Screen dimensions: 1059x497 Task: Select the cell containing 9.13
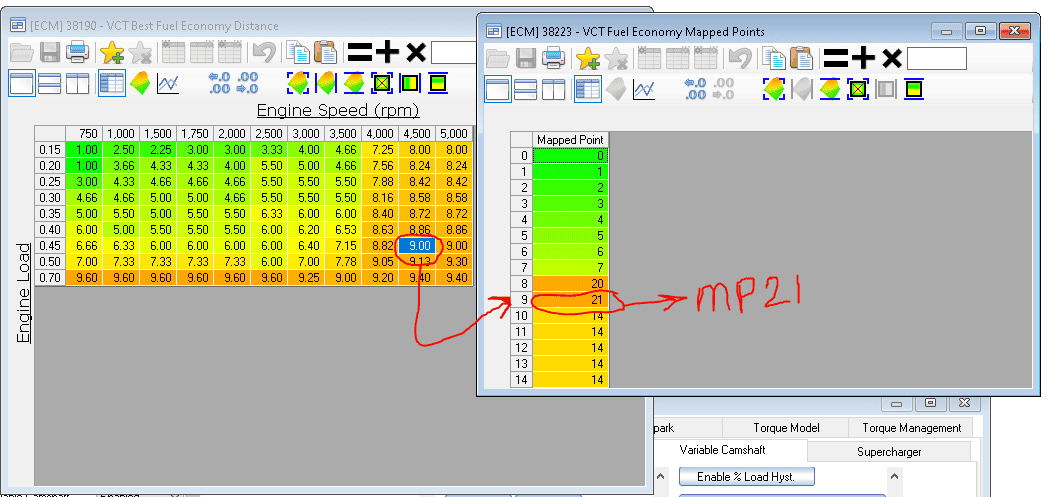417,262
